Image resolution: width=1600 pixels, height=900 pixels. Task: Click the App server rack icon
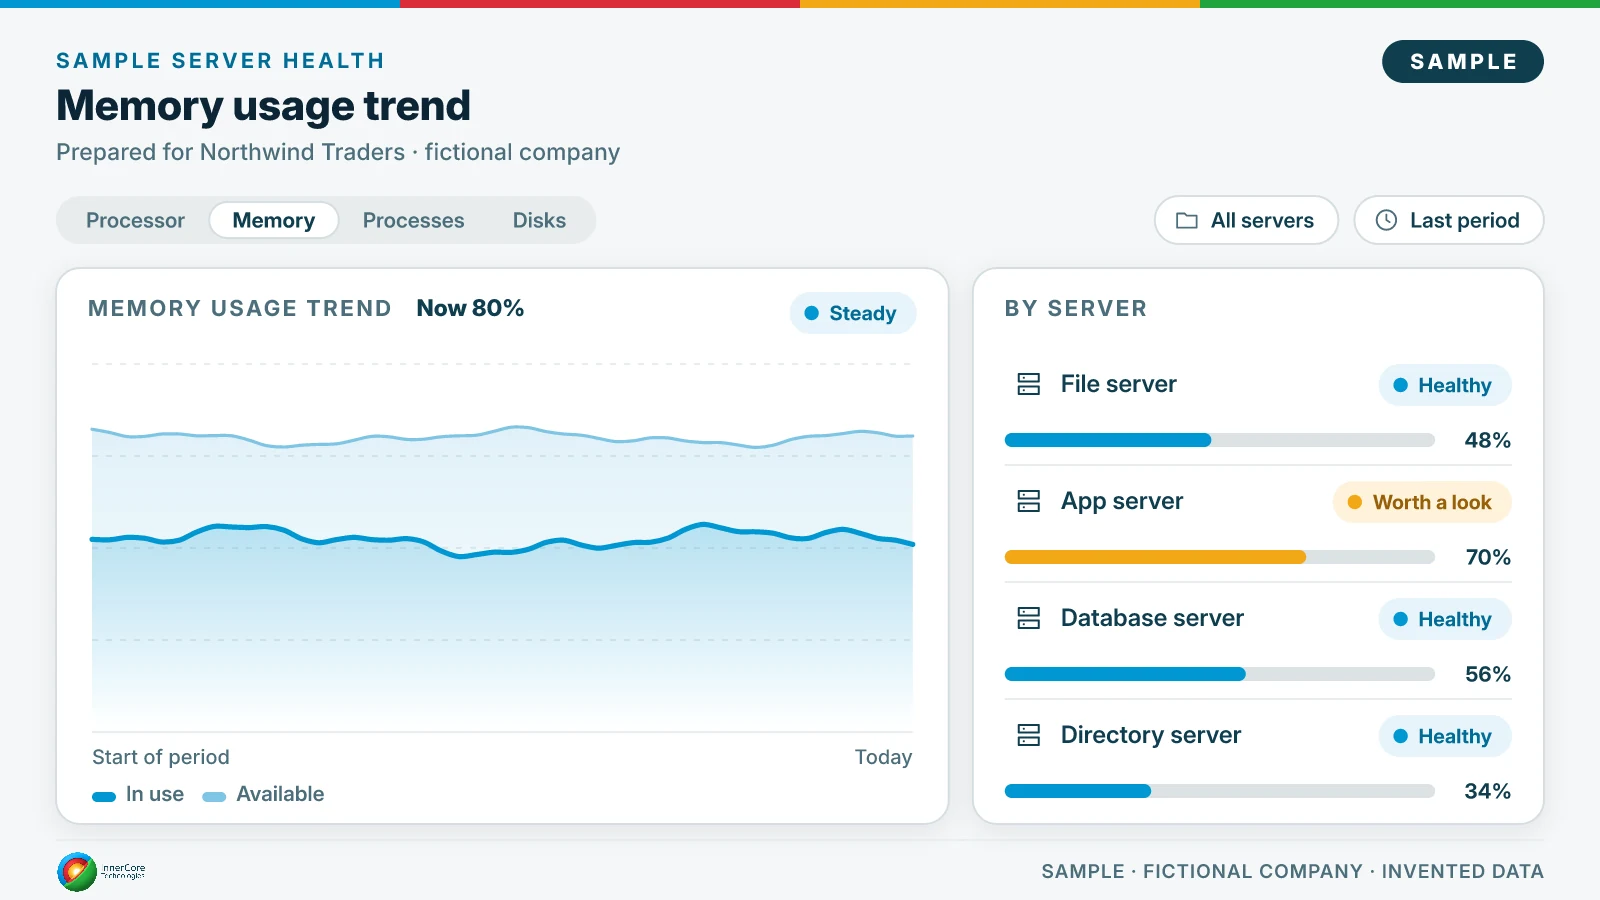(x=1029, y=501)
